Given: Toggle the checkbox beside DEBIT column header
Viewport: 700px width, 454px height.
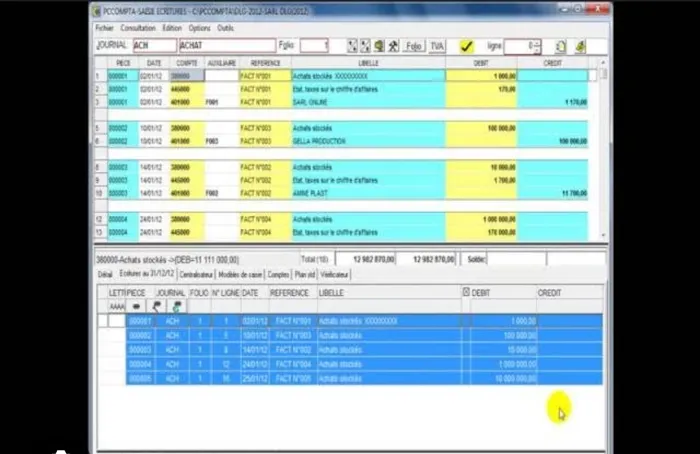Looking at the screenshot, I should coord(465,291).
